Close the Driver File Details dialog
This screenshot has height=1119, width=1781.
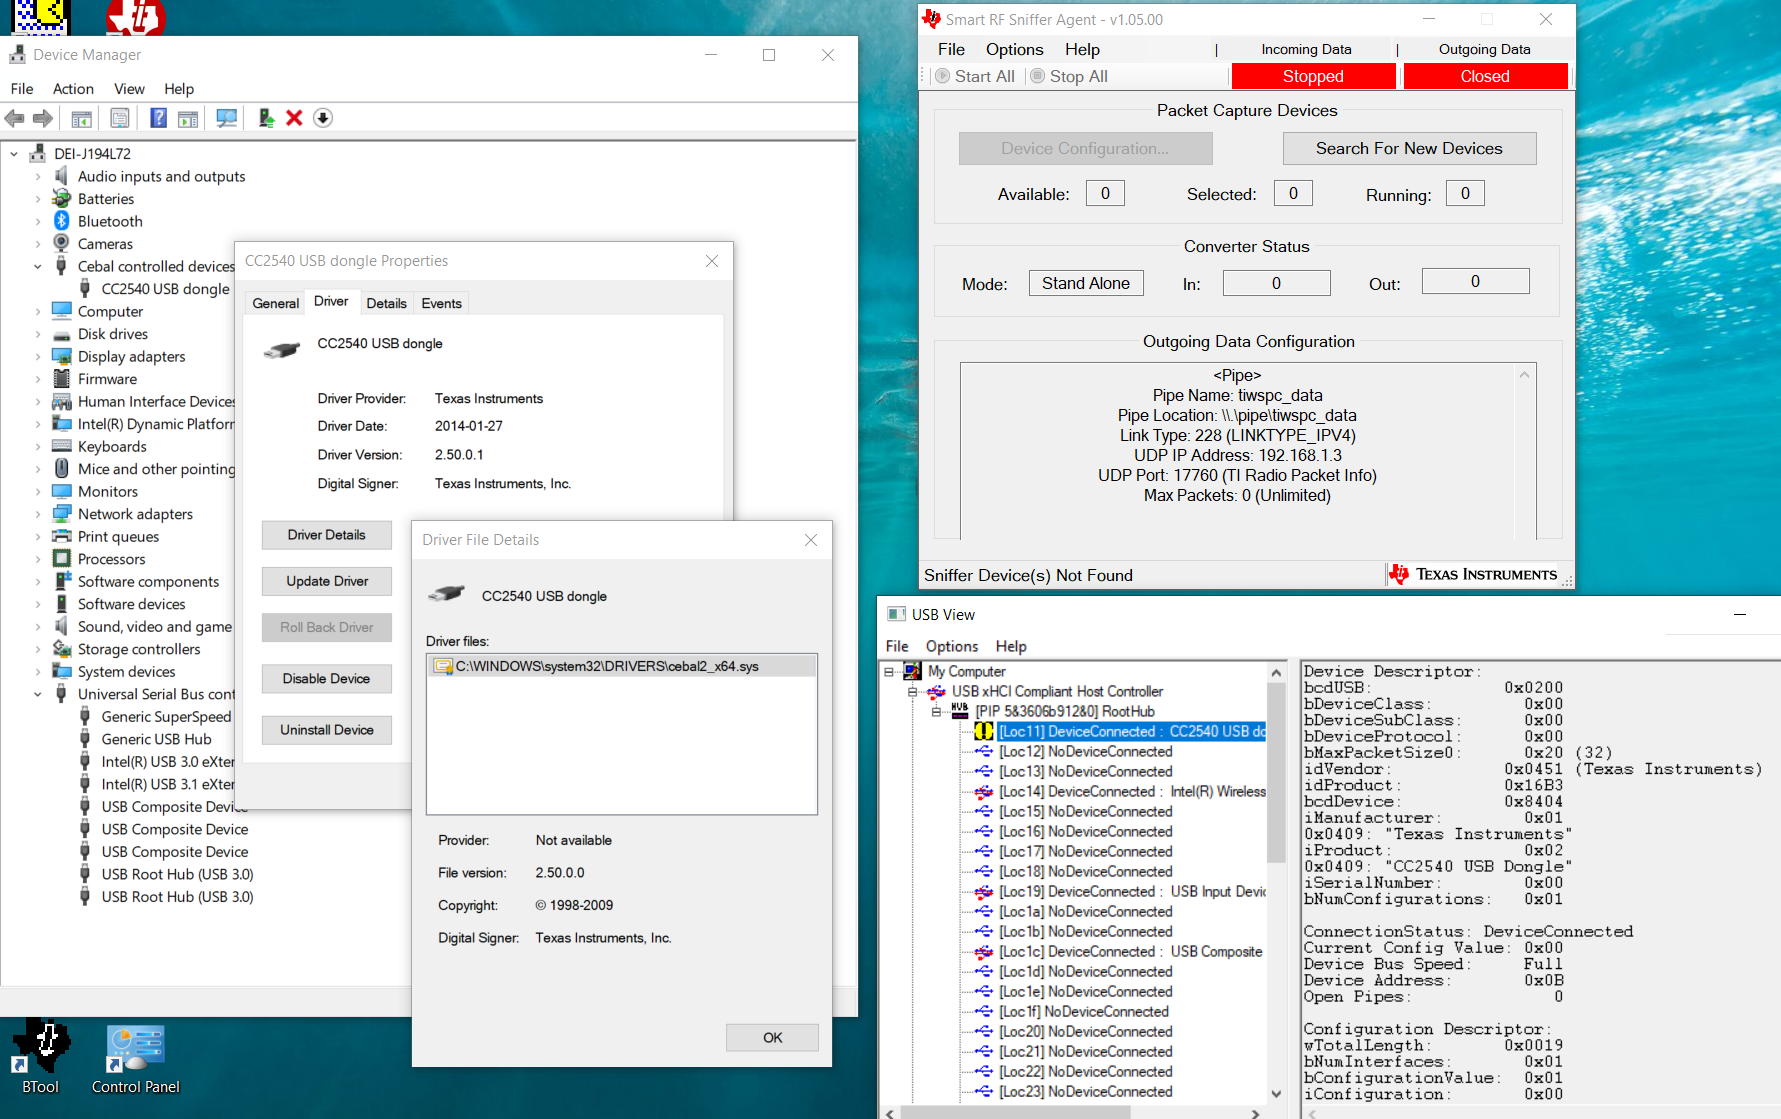click(811, 540)
